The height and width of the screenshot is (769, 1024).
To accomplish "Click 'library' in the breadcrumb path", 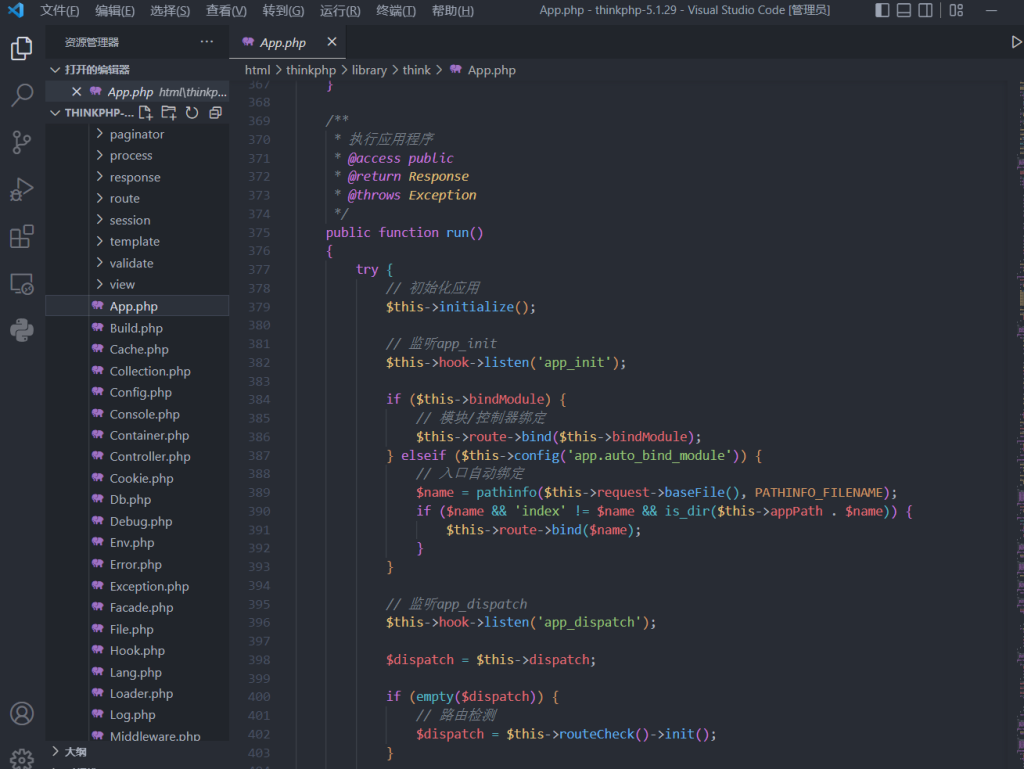I will coord(369,70).
